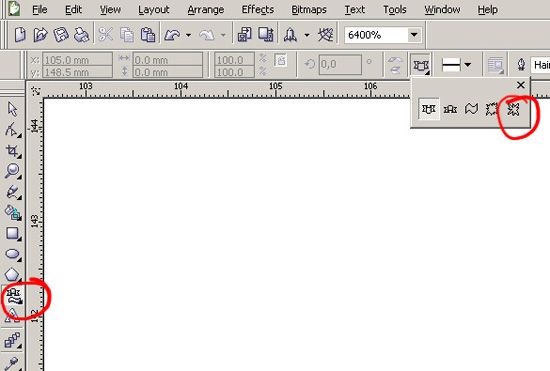Screen dimensions: 550x371
Task: Select the Interactive blend tool
Action: 12,340
